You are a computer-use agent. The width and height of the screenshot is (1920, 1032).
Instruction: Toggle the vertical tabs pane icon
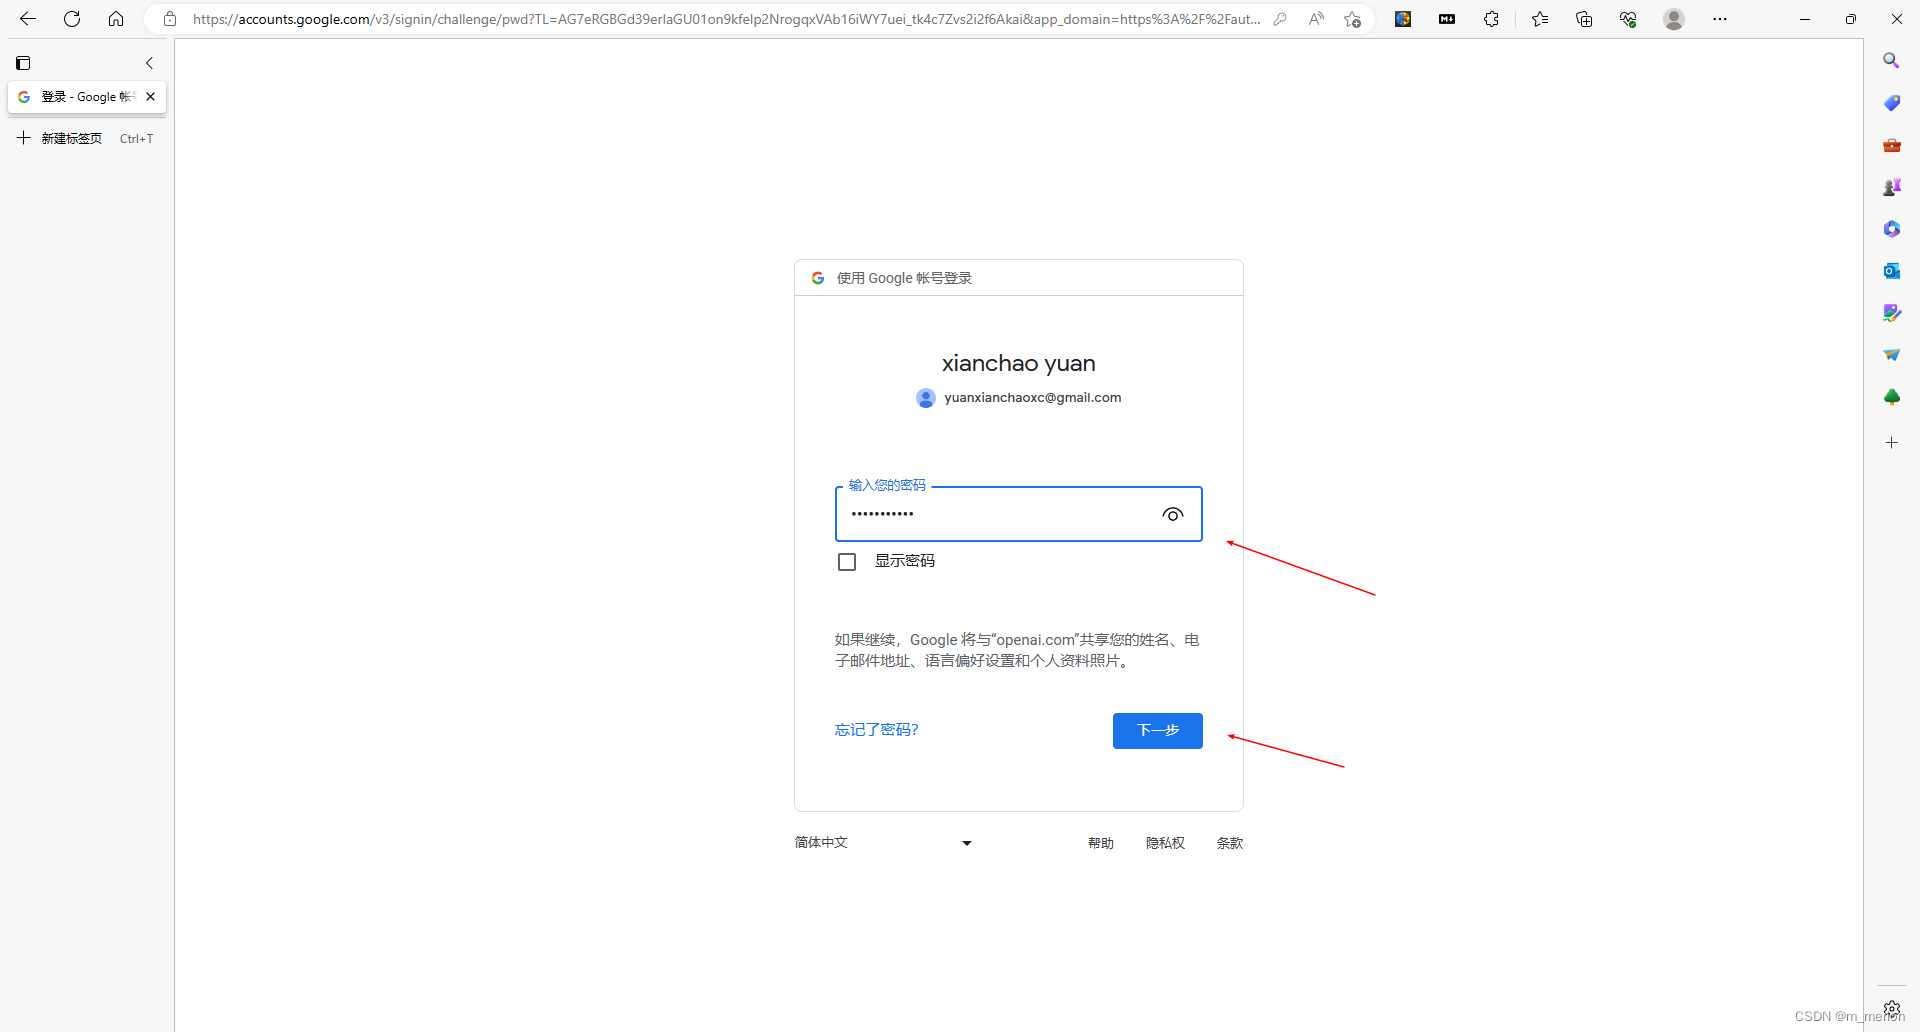coord(23,63)
